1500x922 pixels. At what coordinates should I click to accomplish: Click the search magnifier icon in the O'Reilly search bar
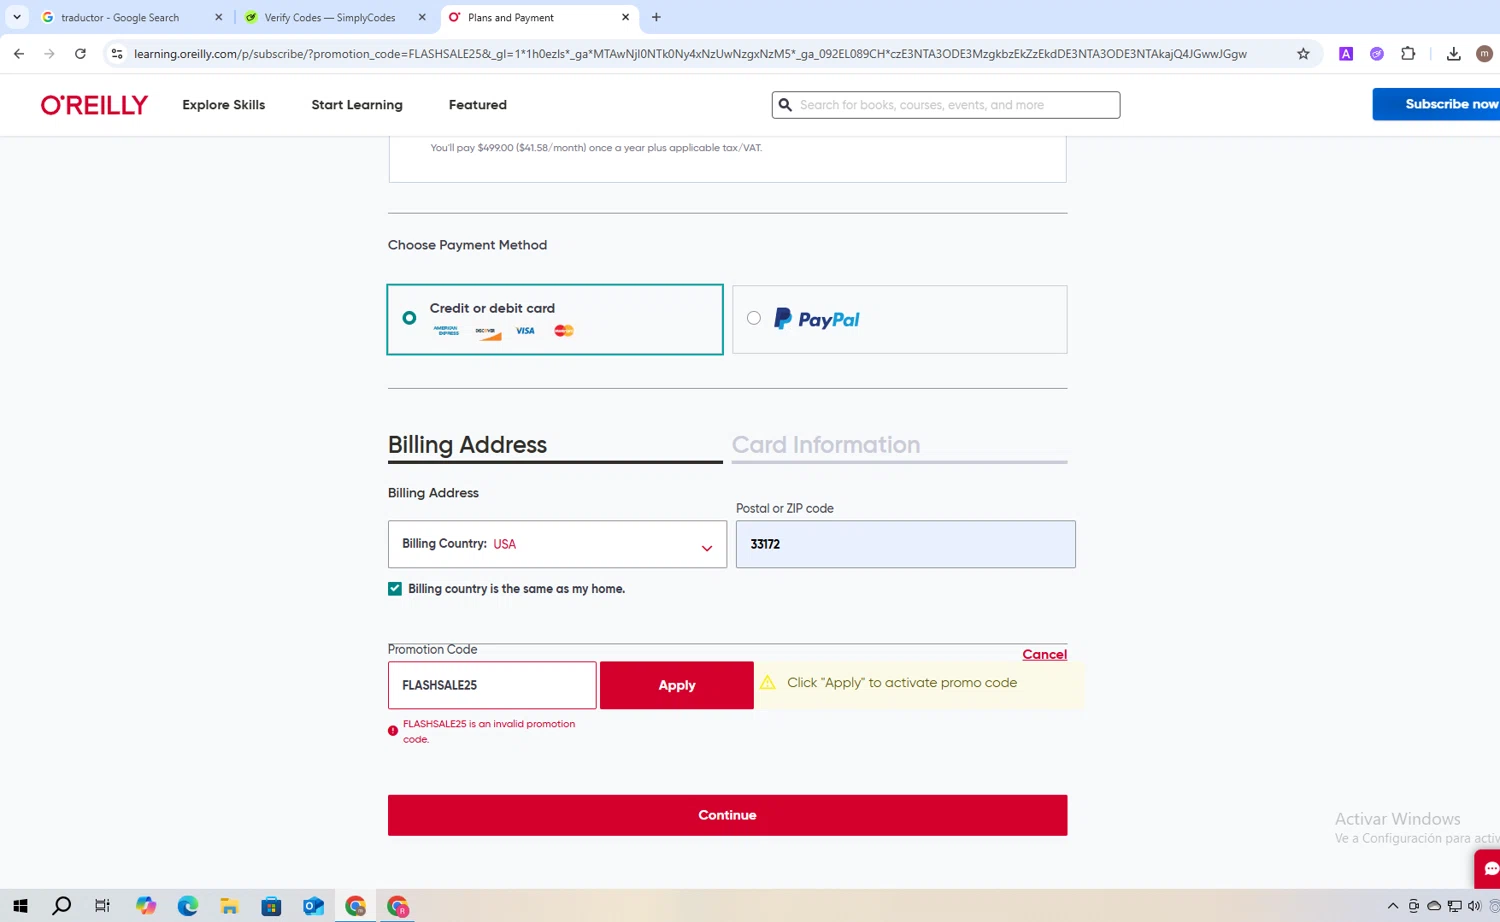[785, 105]
